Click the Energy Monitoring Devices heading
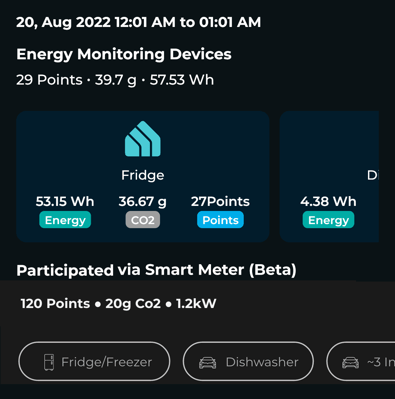This screenshot has height=399, width=395. pos(124,55)
